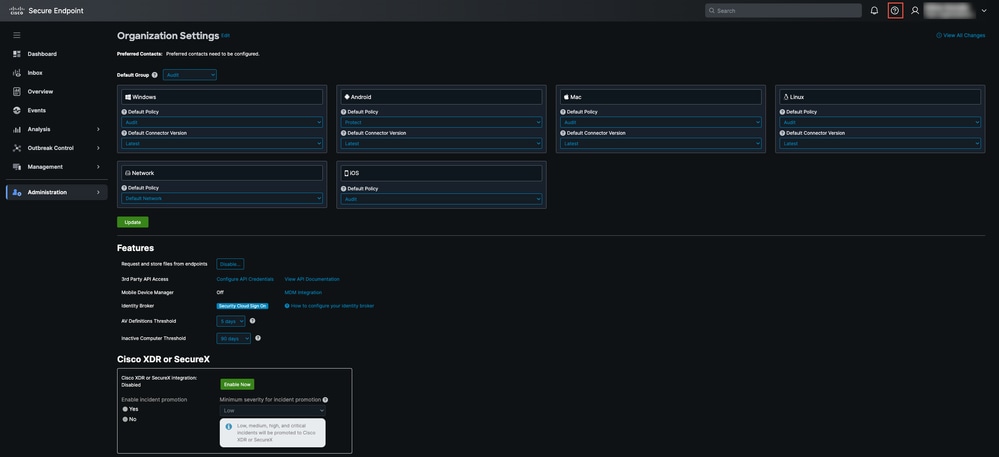Open iOS Default Policy dropdown
Image resolution: width=999 pixels, height=457 pixels.
[442, 199]
